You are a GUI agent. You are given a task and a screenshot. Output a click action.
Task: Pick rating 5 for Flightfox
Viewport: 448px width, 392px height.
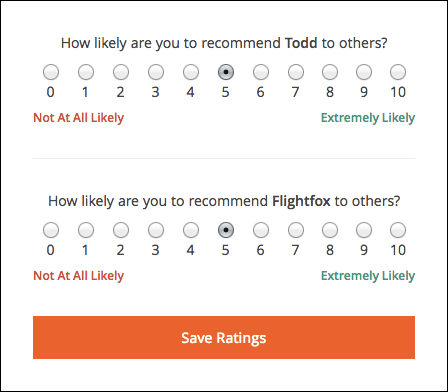click(x=226, y=230)
